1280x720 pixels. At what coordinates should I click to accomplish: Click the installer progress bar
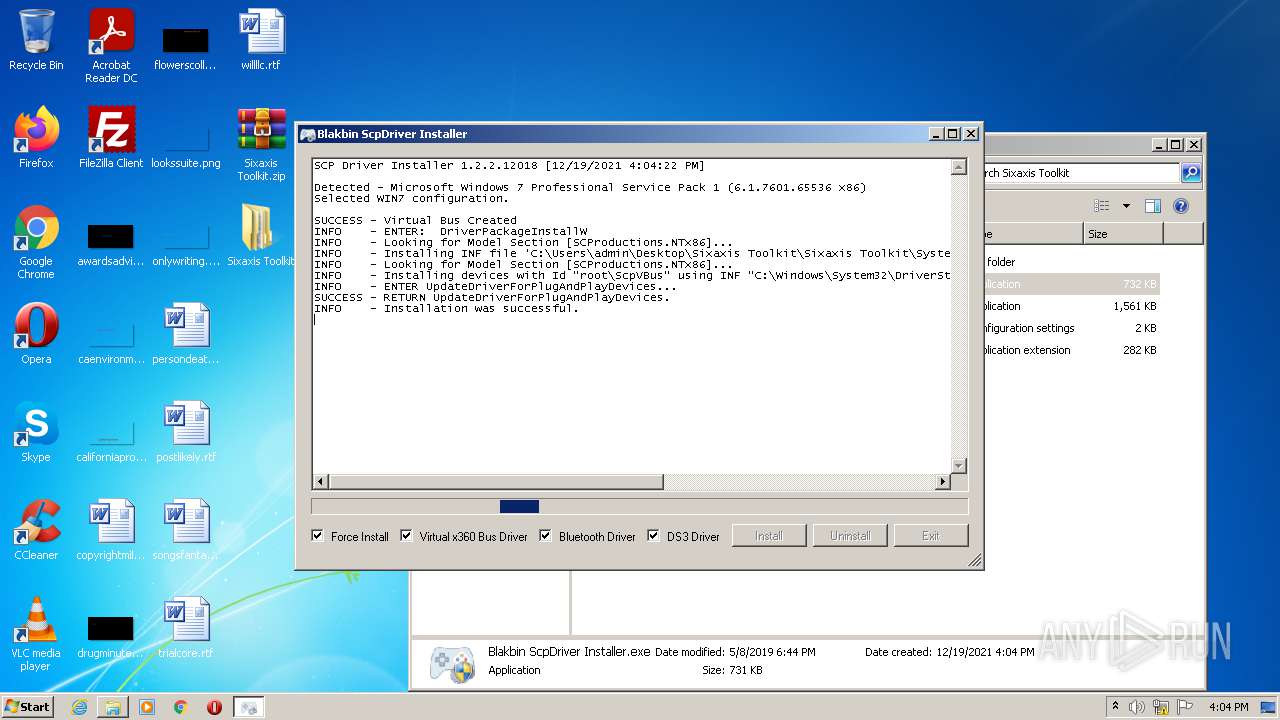640,507
